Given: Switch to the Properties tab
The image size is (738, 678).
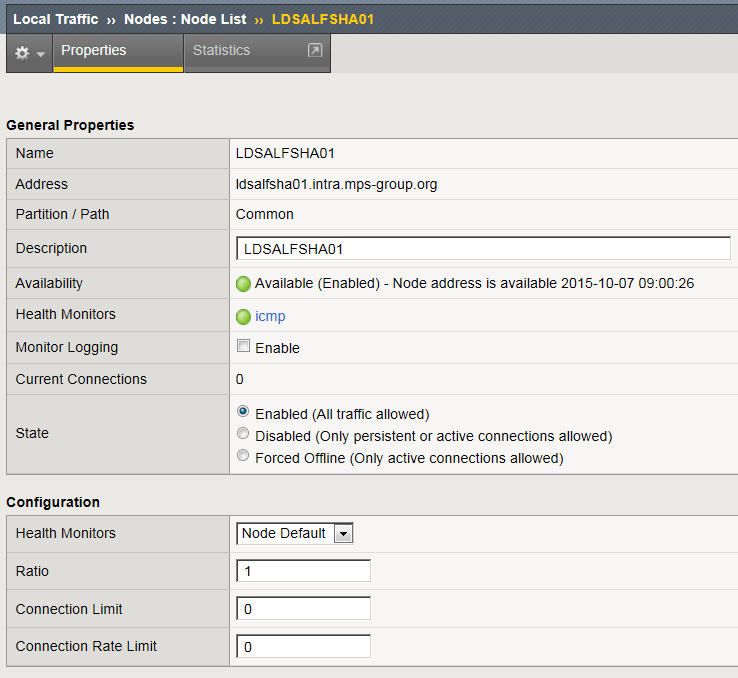Looking at the screenshot, I should tap(94, 50).
